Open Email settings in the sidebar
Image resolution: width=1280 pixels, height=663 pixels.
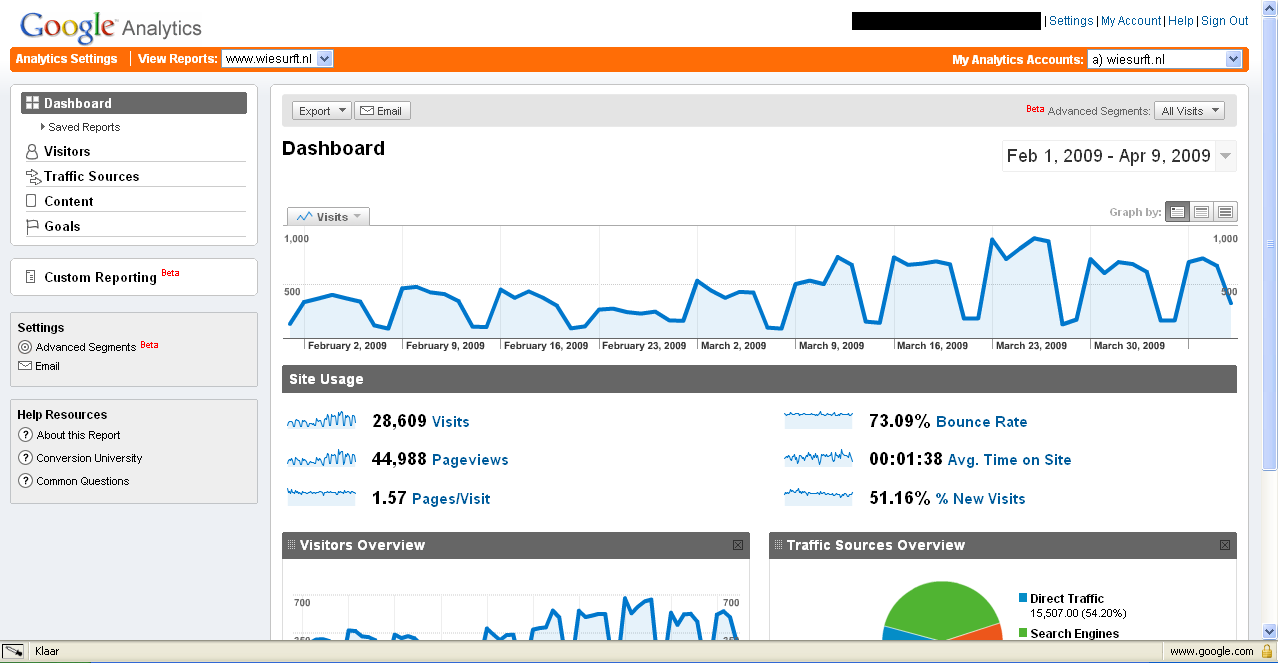47,366
